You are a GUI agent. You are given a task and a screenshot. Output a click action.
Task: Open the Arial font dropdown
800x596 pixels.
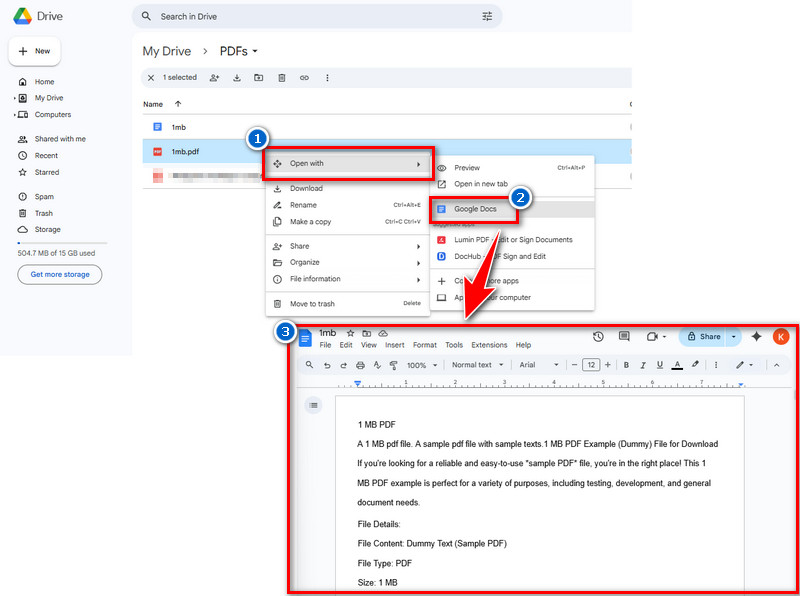539,365
